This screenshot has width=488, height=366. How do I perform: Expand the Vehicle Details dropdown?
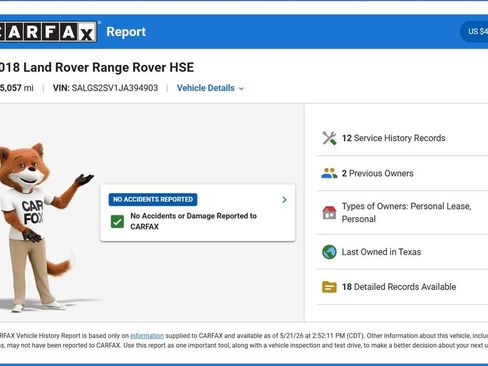click(210, 88)
